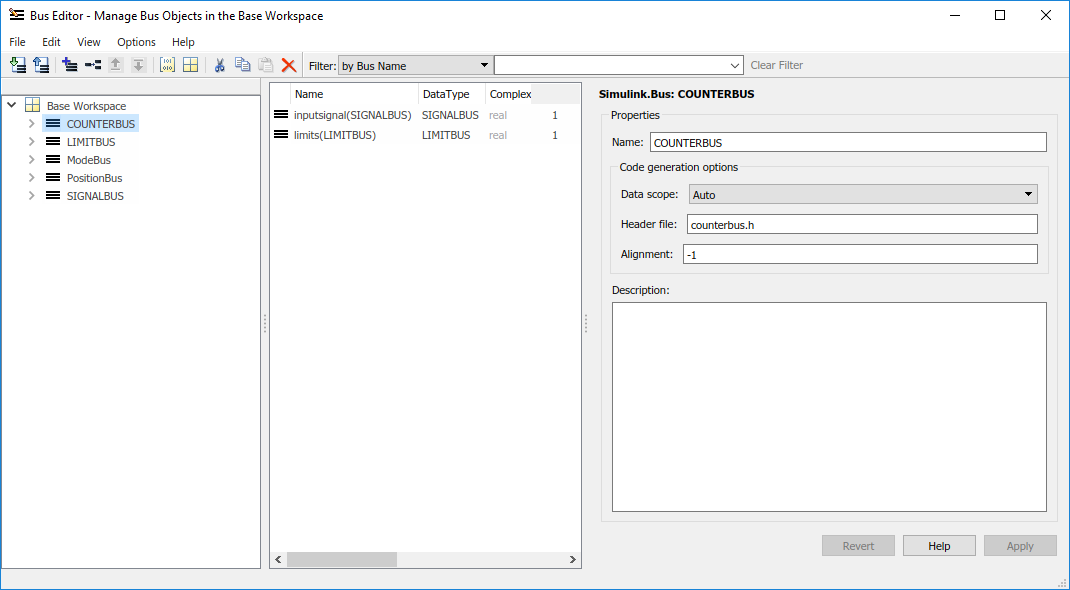Click the Copy icon
Viewport: 1070px width, 590px height.
[242, 65]
